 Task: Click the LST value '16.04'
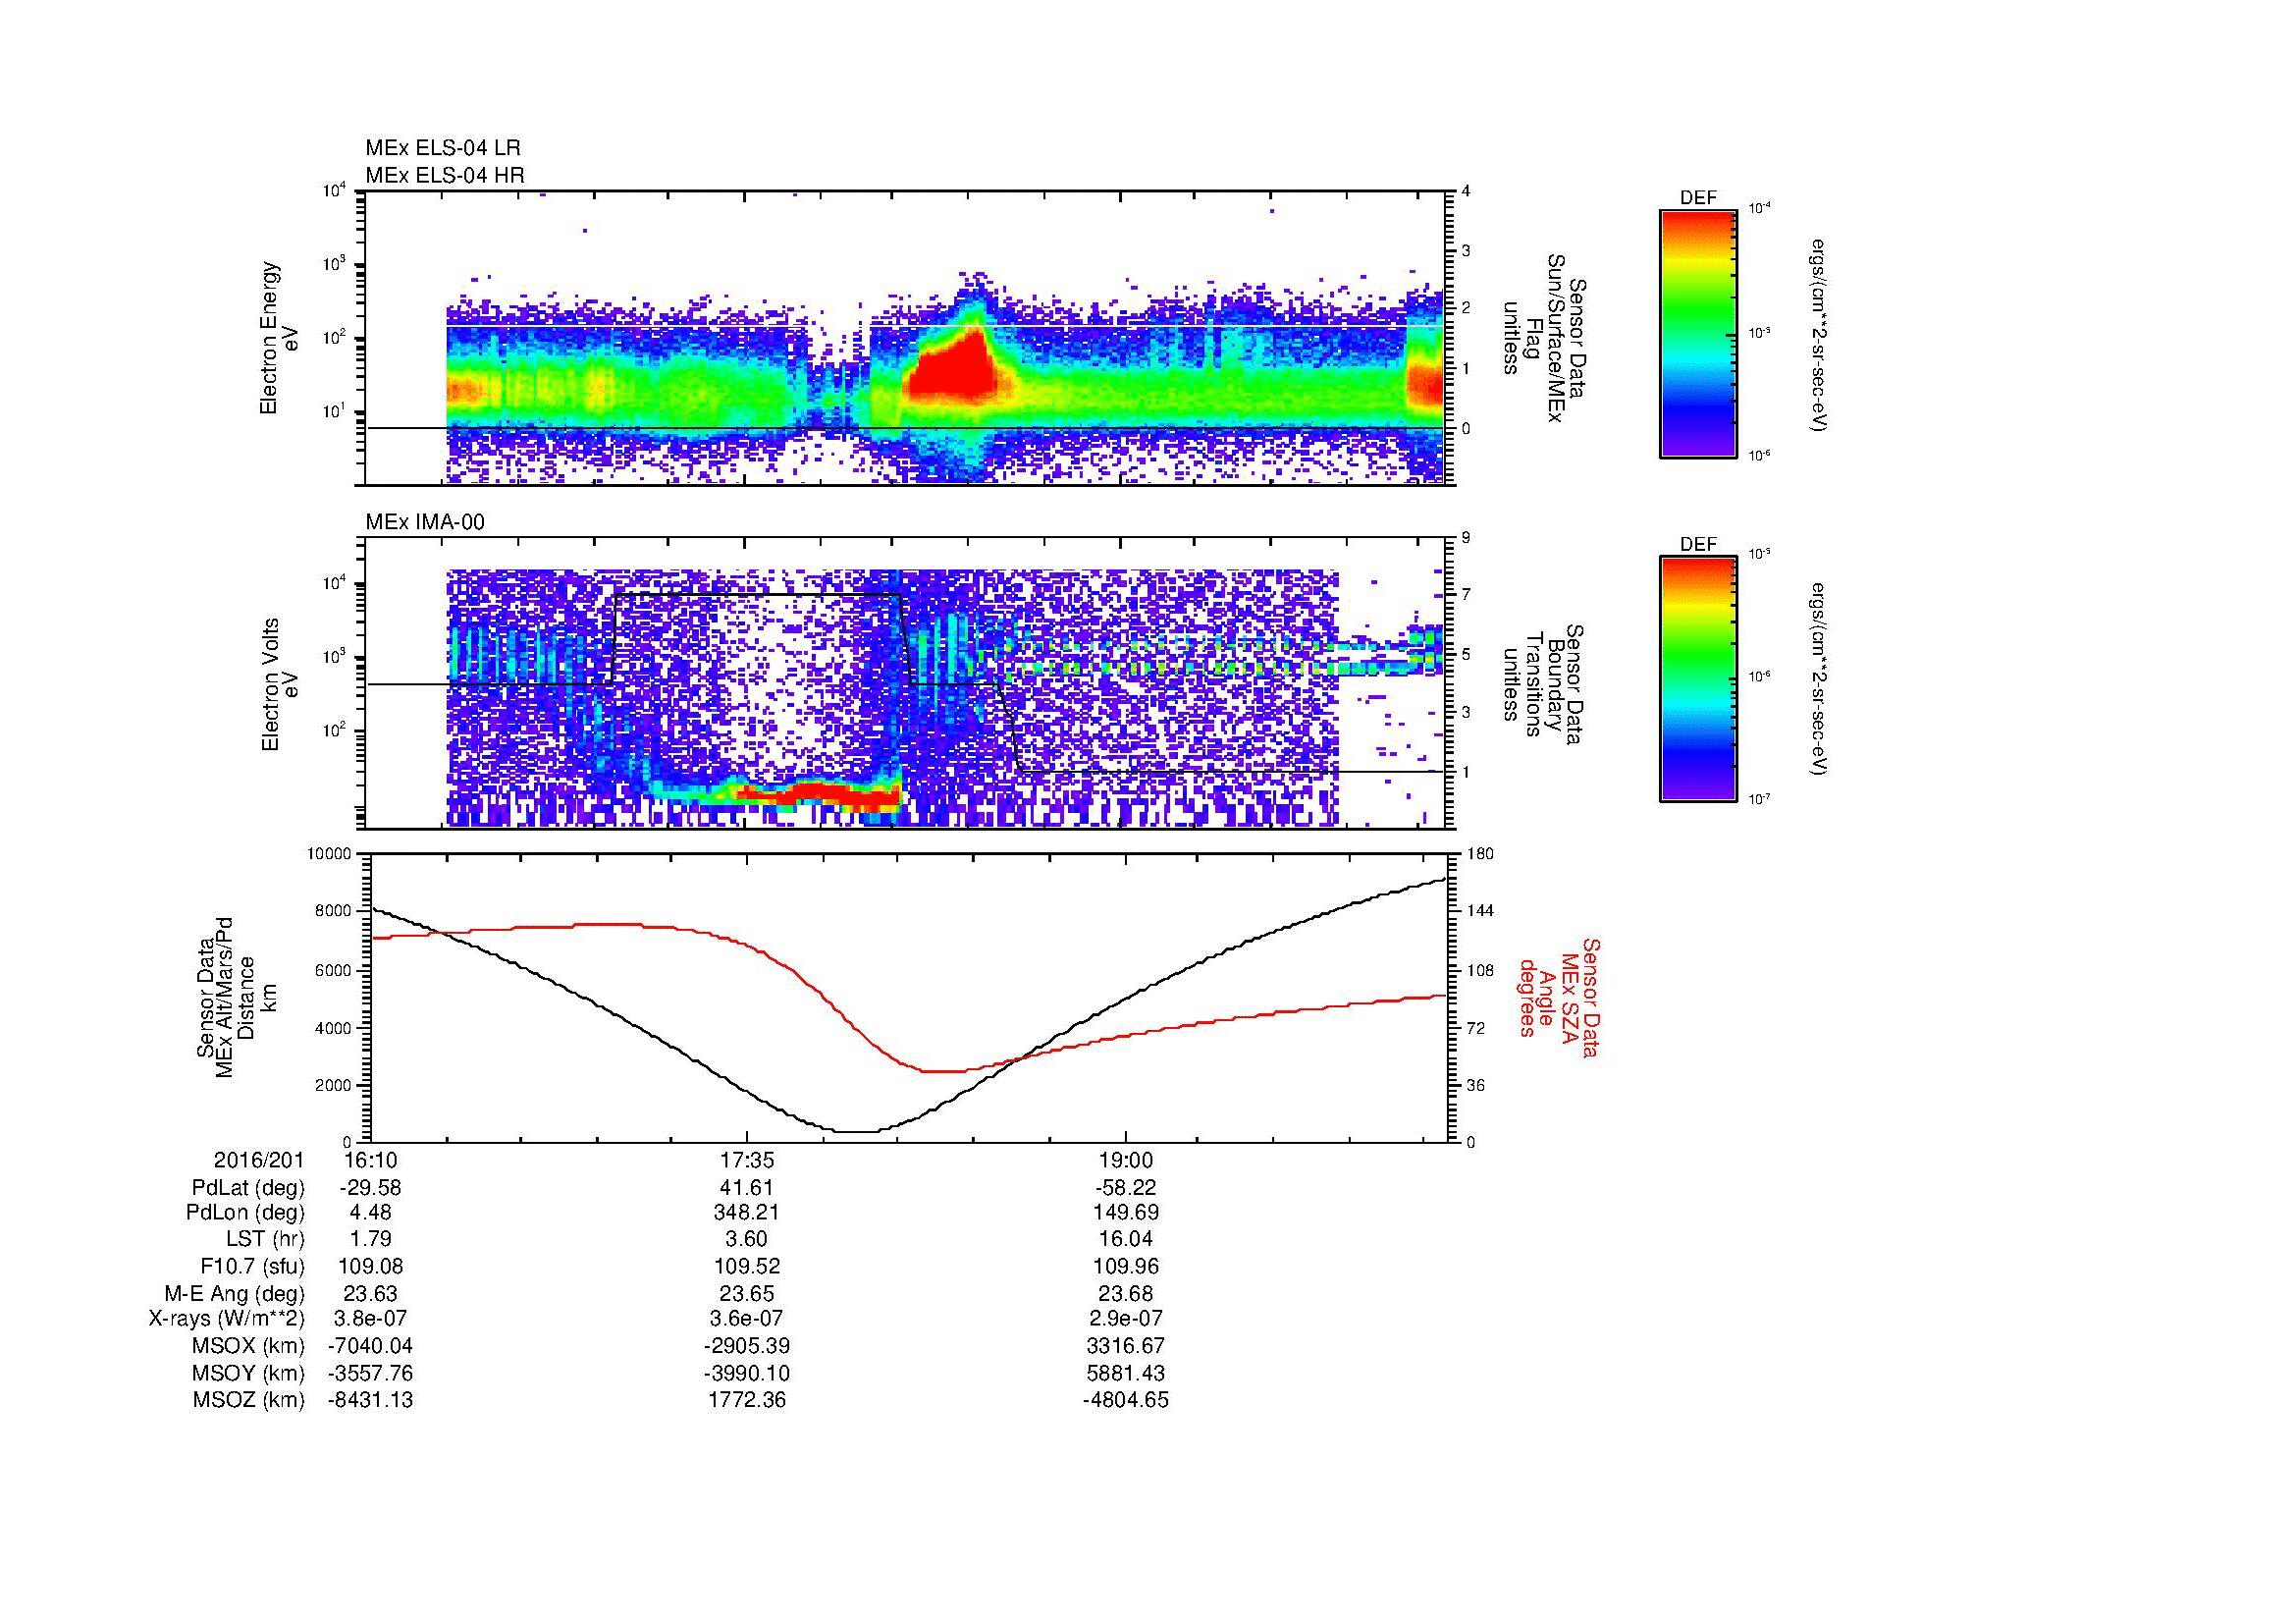pos(1126,1240)
